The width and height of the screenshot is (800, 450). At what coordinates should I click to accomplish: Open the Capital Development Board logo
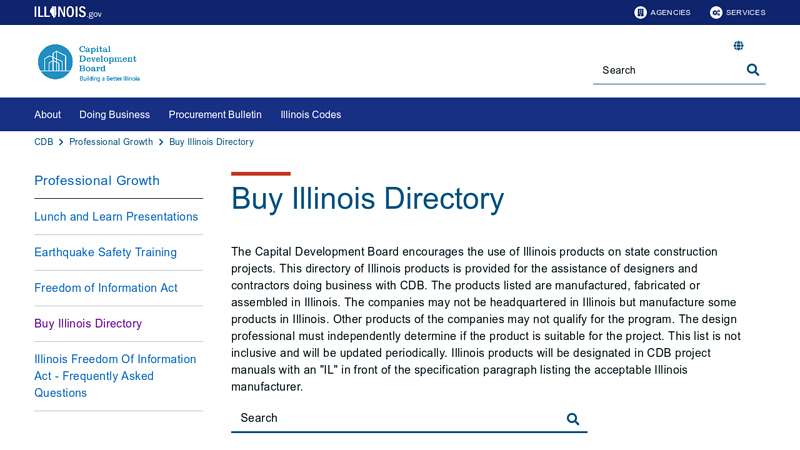pos(88,62)
